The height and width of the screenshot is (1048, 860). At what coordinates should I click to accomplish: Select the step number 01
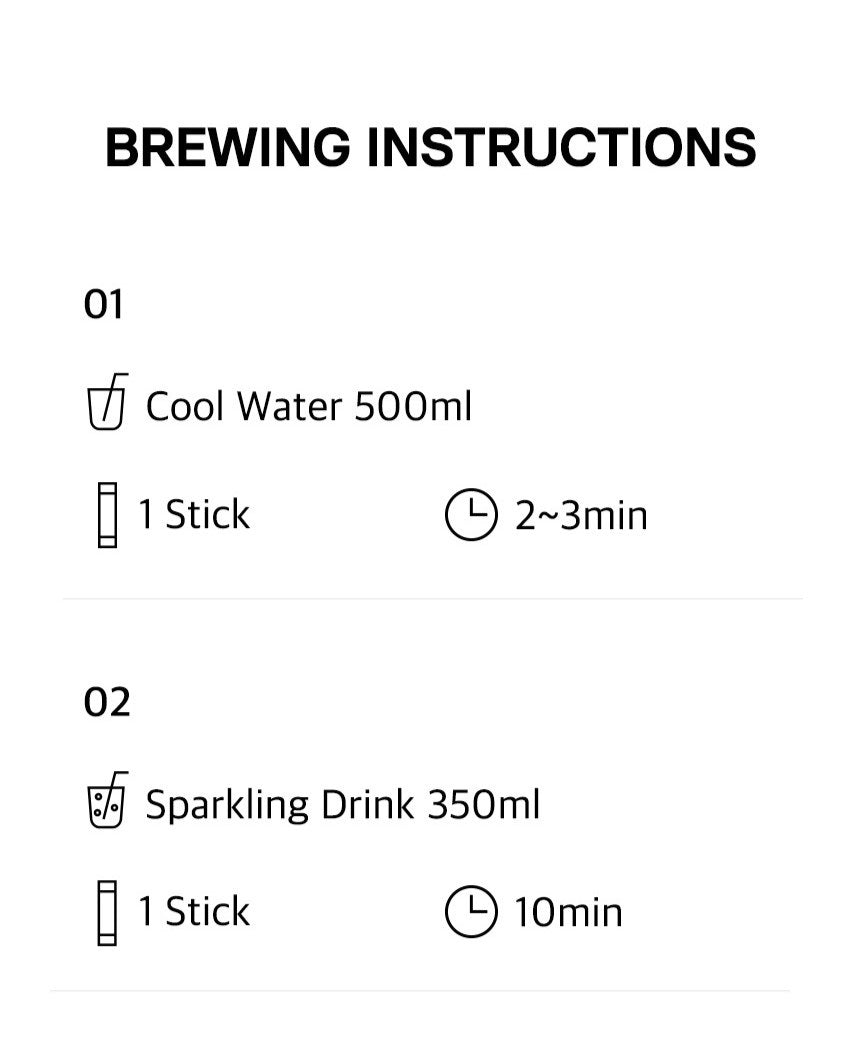pyautogui.click(x=104, y=304)
